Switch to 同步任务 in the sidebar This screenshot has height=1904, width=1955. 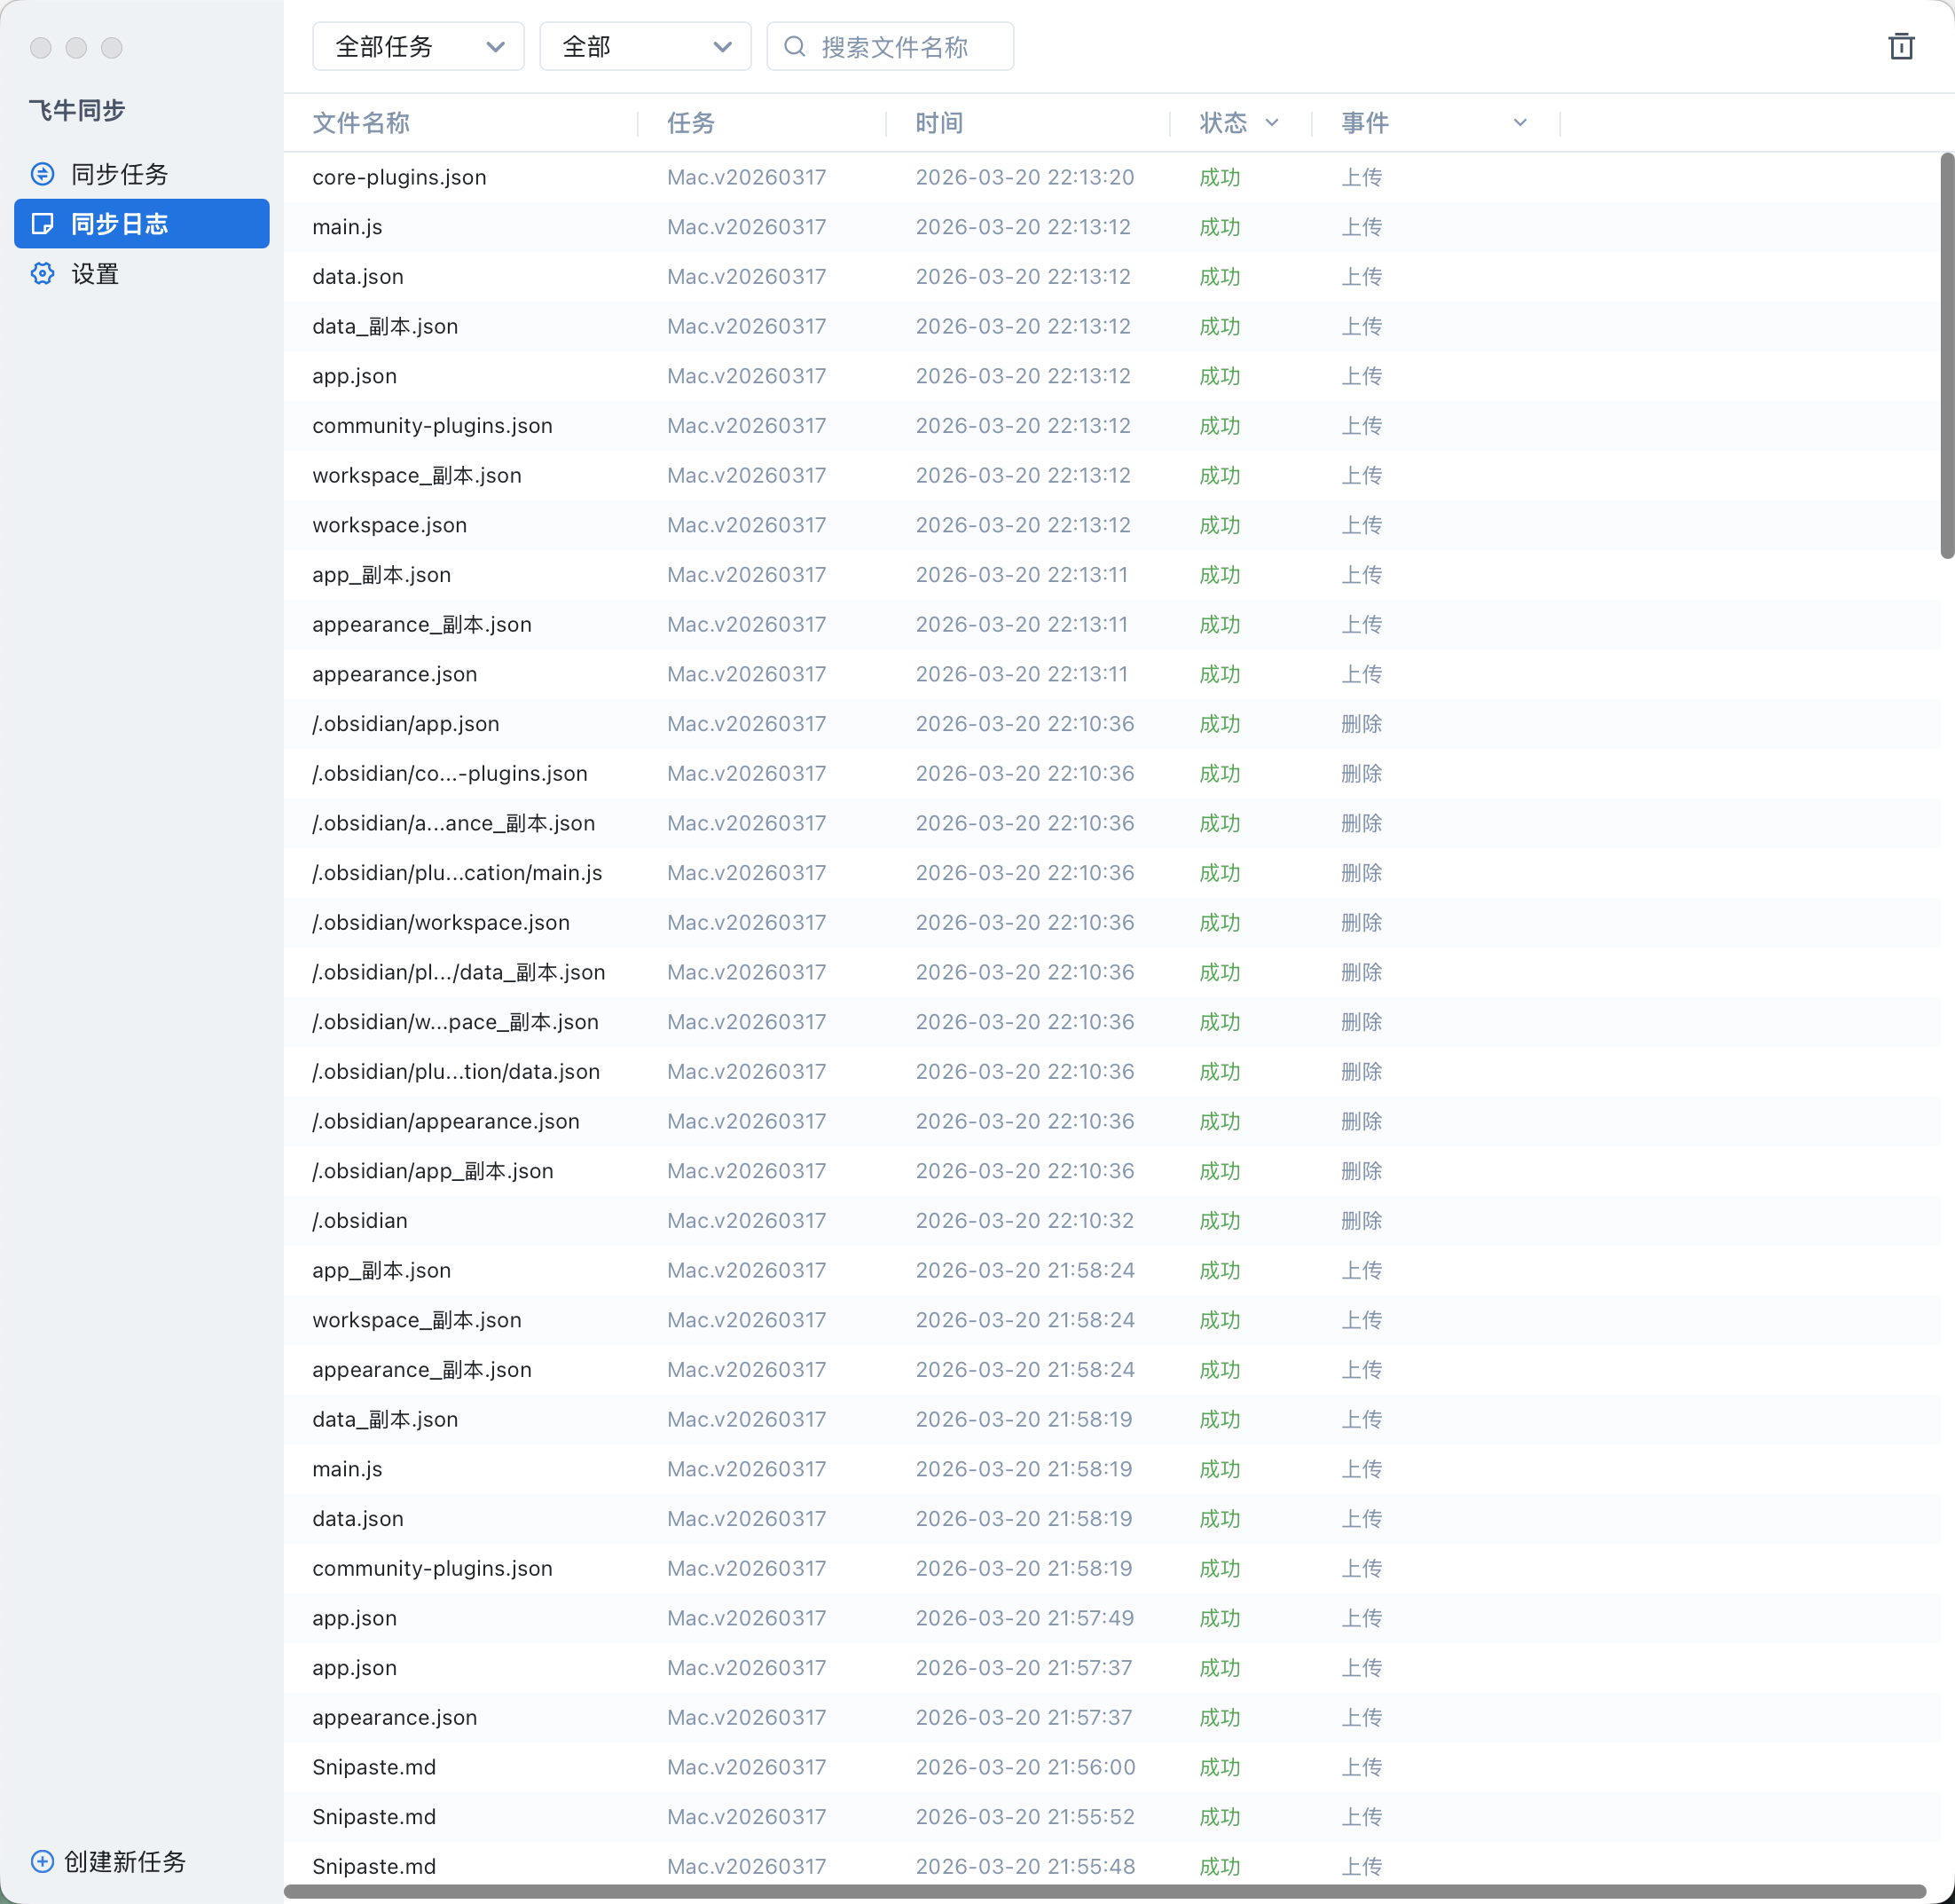click(x=120, y=174)
